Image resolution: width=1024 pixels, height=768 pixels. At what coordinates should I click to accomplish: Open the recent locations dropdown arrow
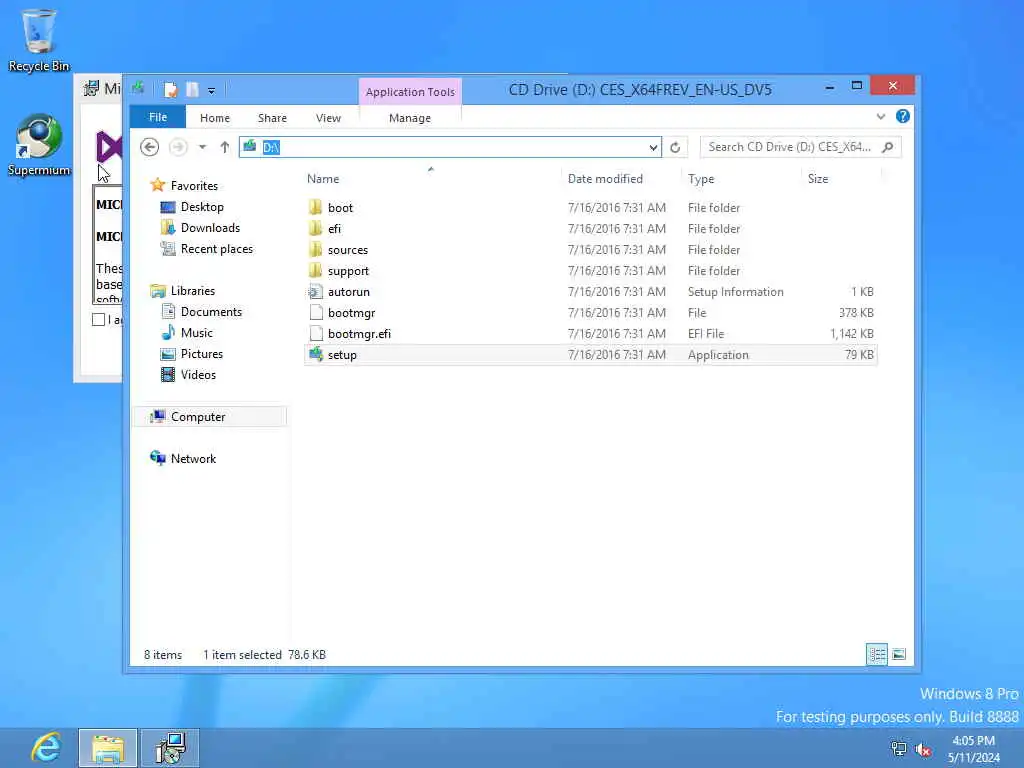click(x=202, y=147)
